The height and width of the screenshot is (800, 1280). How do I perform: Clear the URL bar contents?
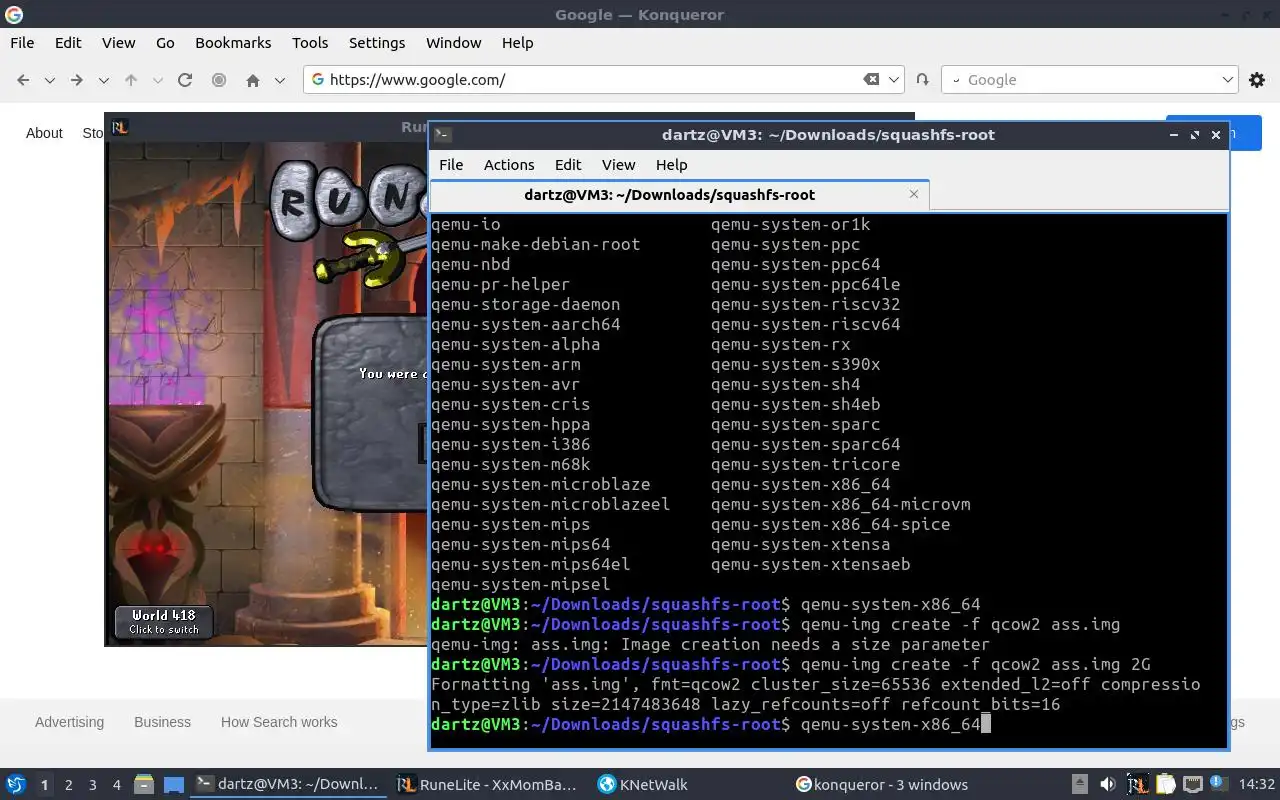[871, 80]
